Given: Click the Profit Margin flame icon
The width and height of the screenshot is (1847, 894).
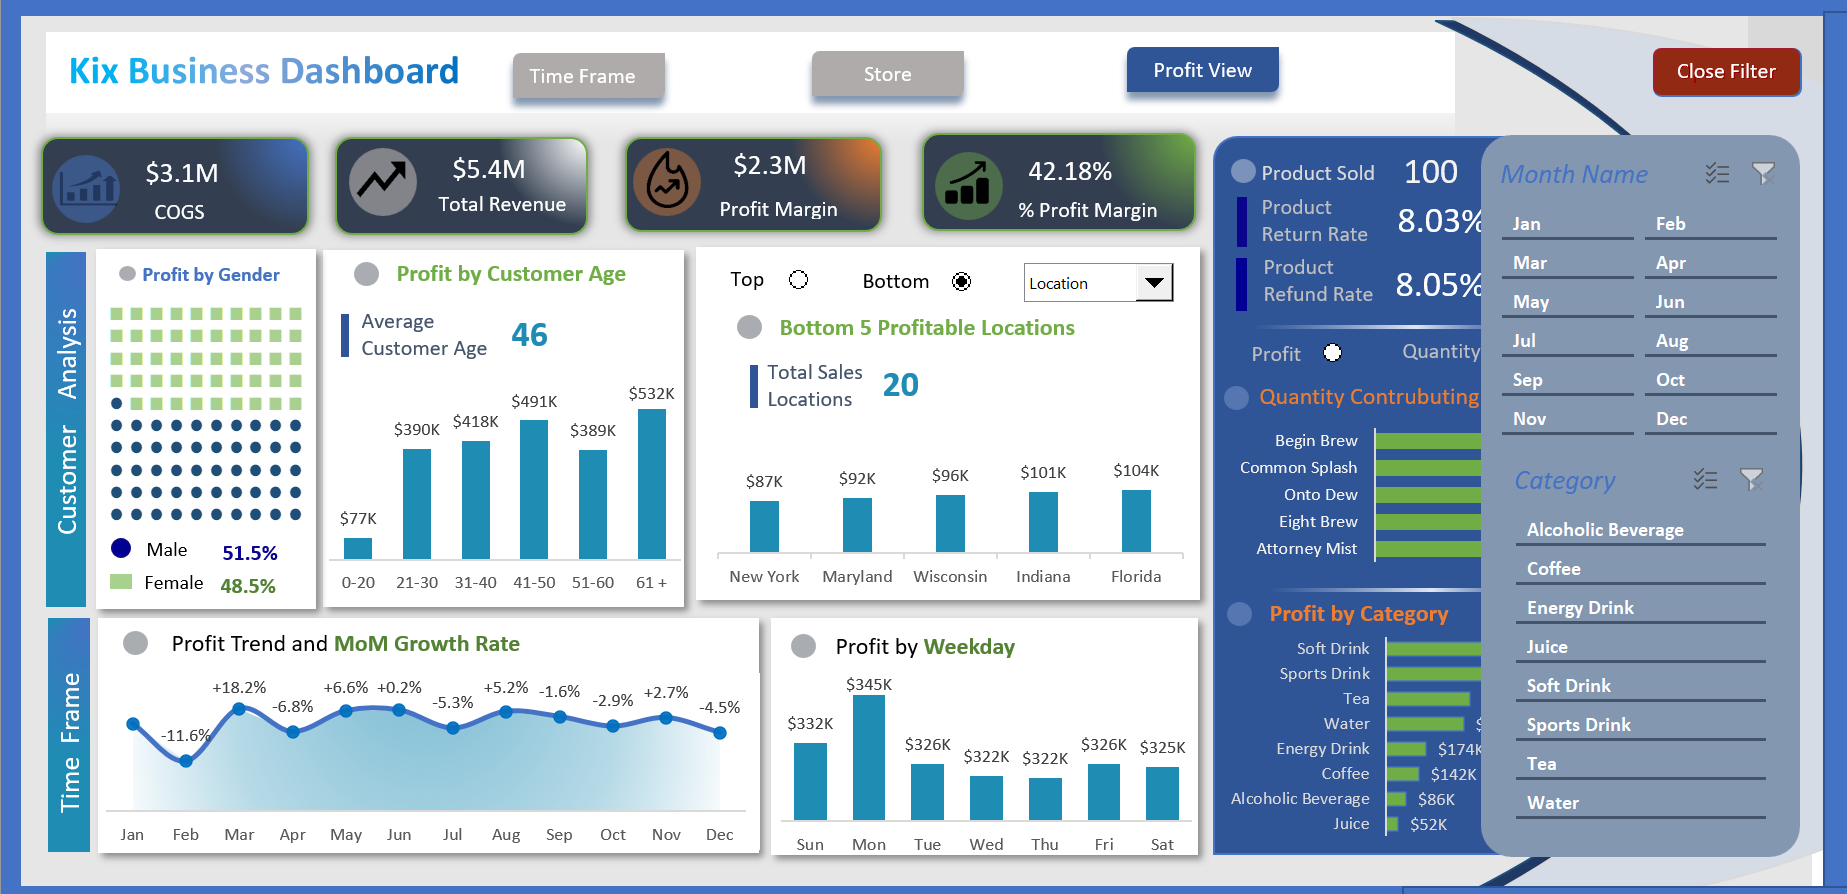Looking at the screenshot, I should [667, 182].
